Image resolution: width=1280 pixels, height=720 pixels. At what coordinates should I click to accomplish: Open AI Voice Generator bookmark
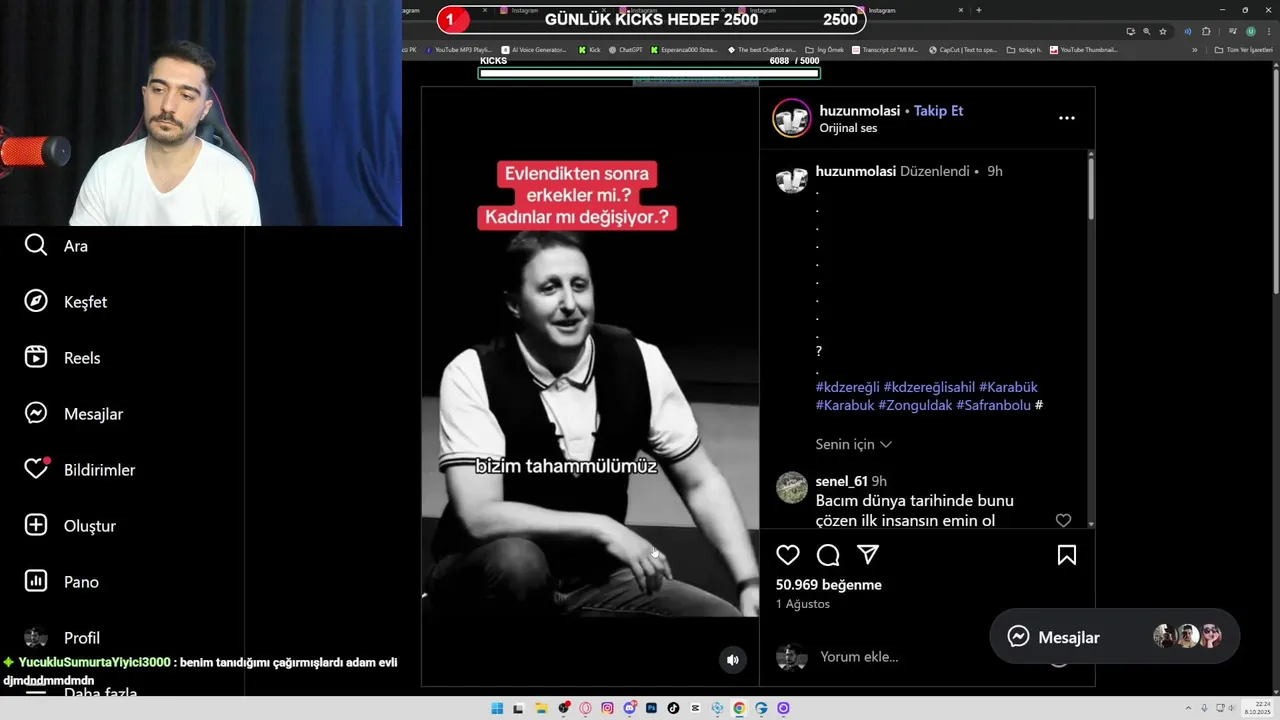point(534,49)
